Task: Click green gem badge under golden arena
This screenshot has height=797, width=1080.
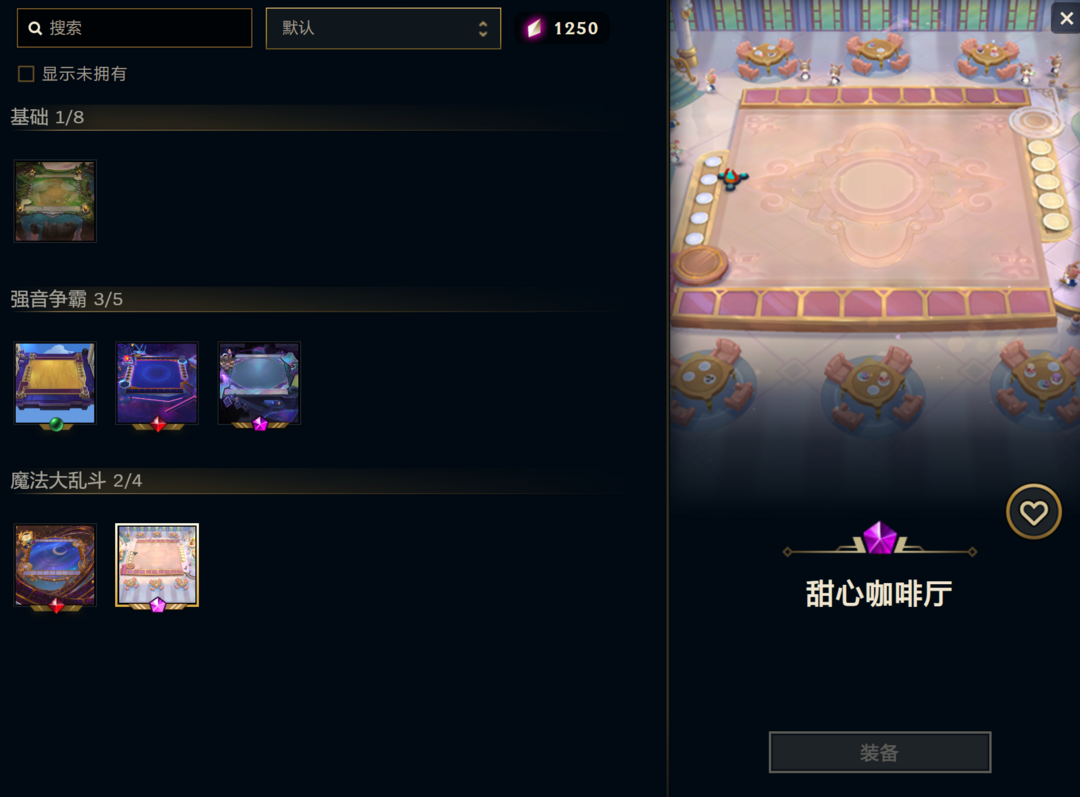Action: coord(56,424)
